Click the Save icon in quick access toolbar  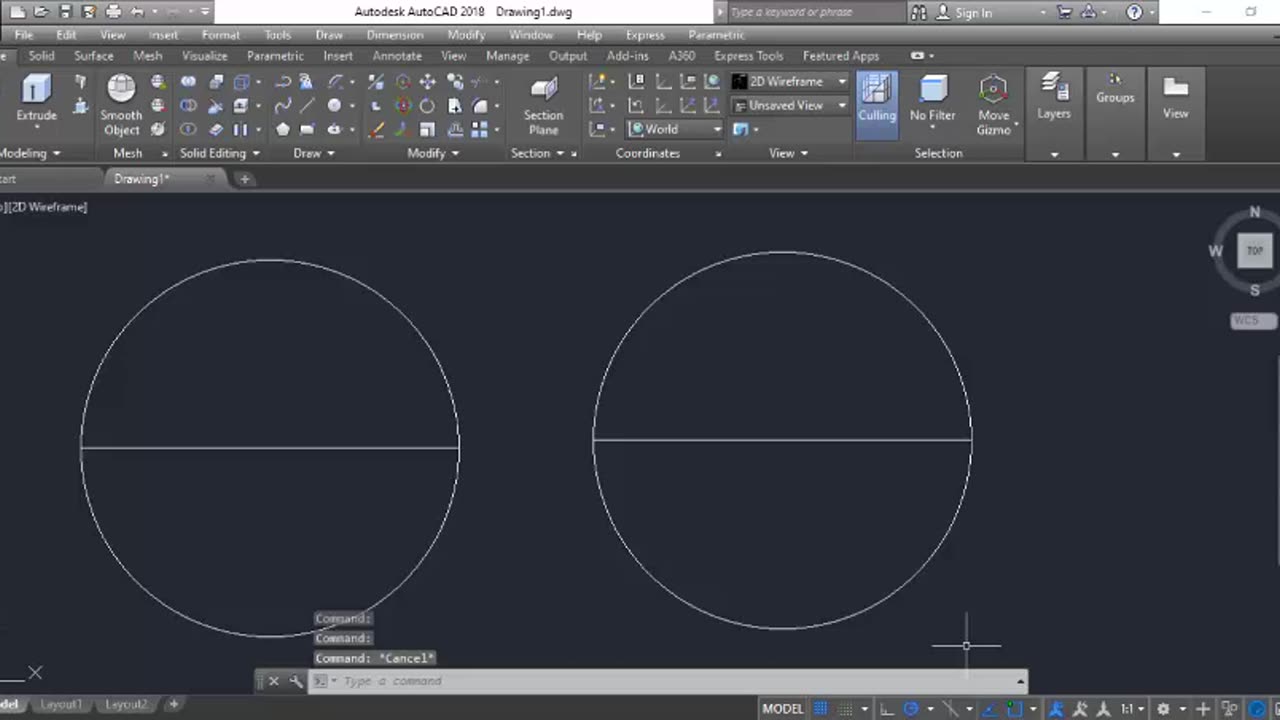(x=65, y=12)
